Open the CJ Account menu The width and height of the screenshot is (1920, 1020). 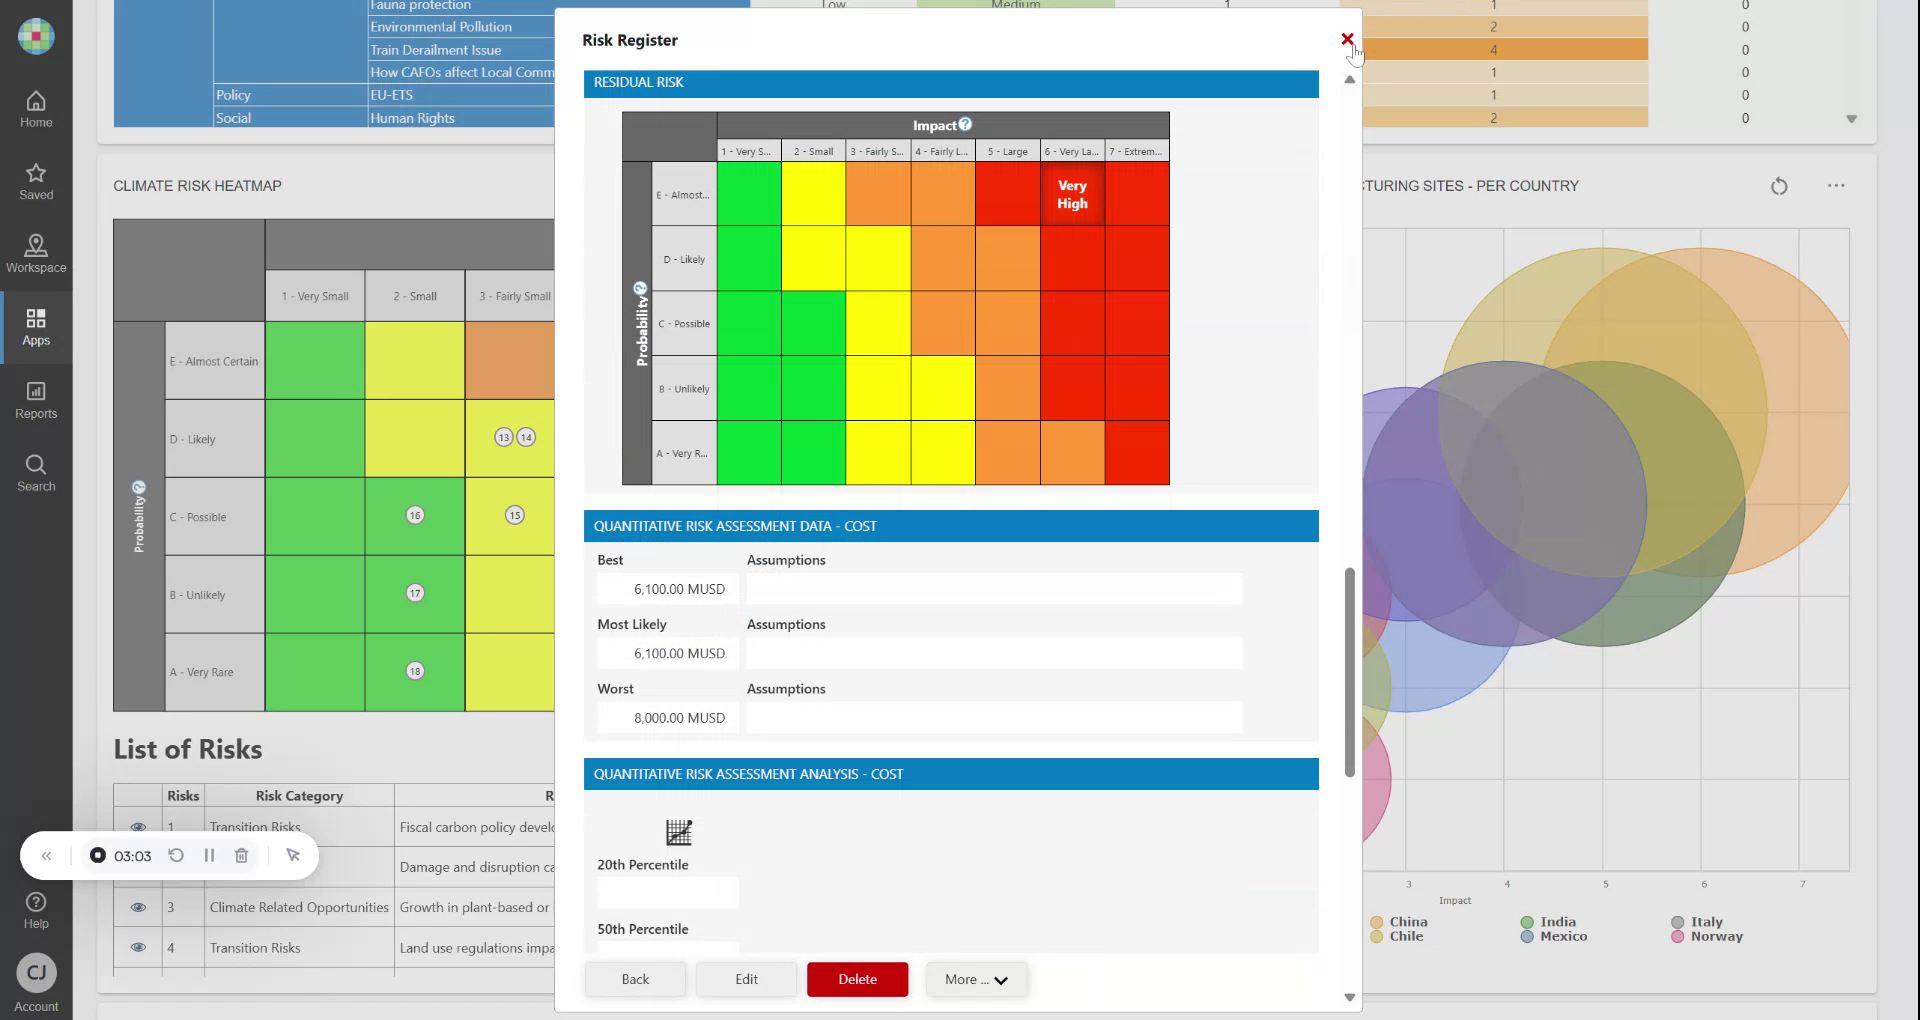click(x=36, y=972)
